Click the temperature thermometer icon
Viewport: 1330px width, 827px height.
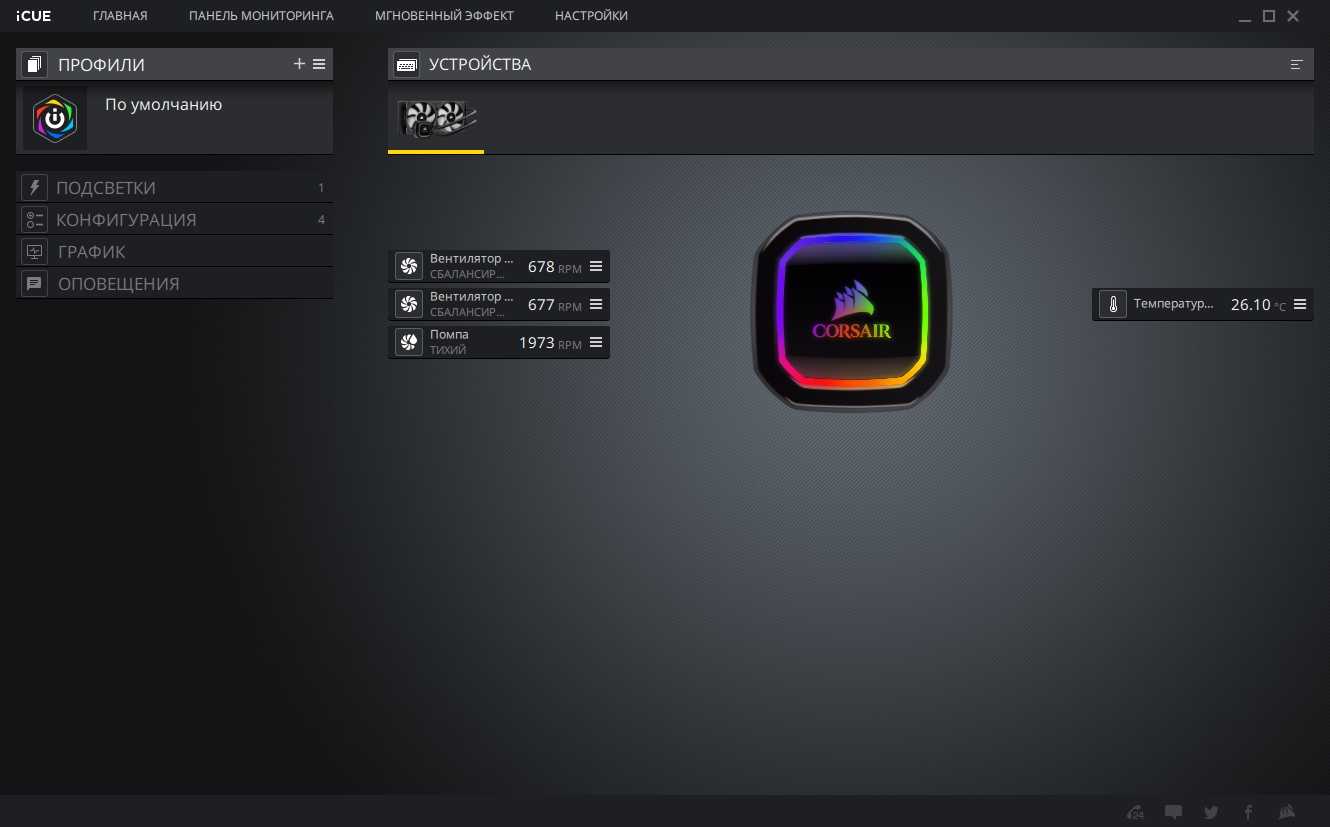(1112, 305)
